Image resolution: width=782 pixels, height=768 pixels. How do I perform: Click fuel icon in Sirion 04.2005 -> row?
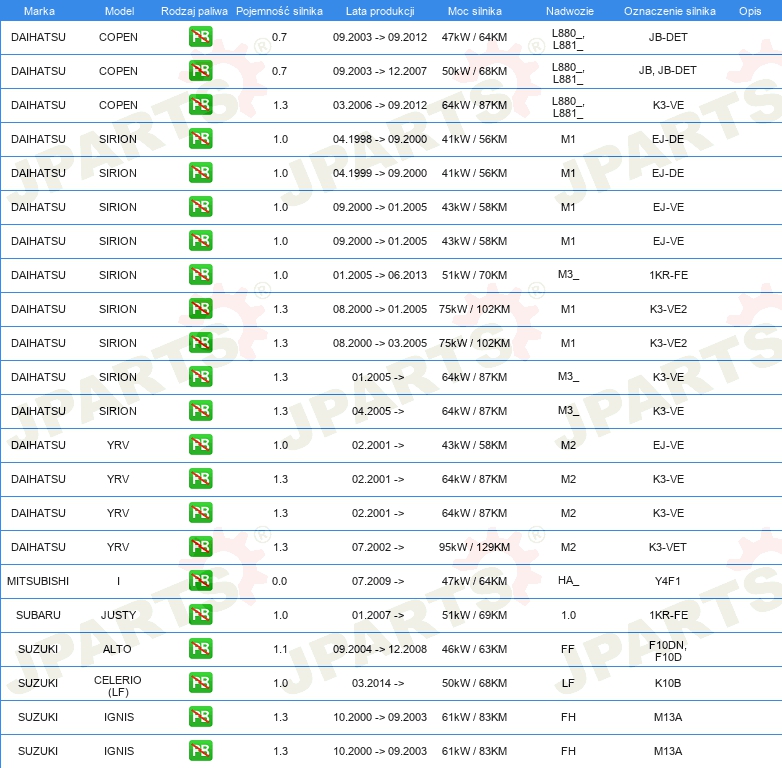click(x=200, y=410)
